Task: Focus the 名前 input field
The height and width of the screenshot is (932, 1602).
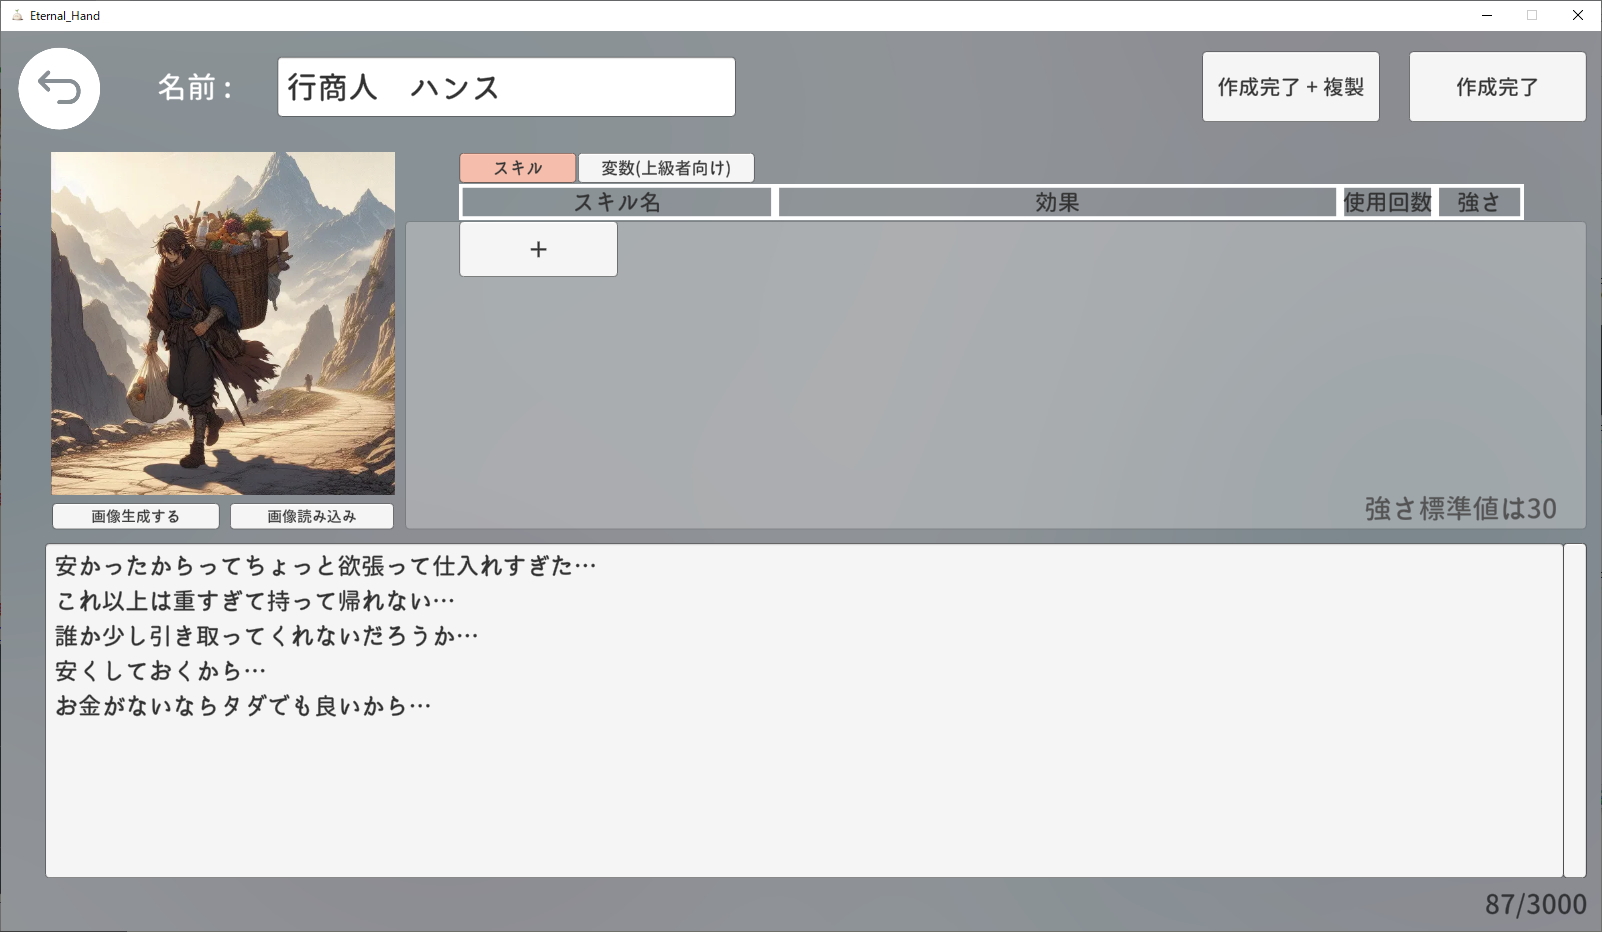Action: 506,87
